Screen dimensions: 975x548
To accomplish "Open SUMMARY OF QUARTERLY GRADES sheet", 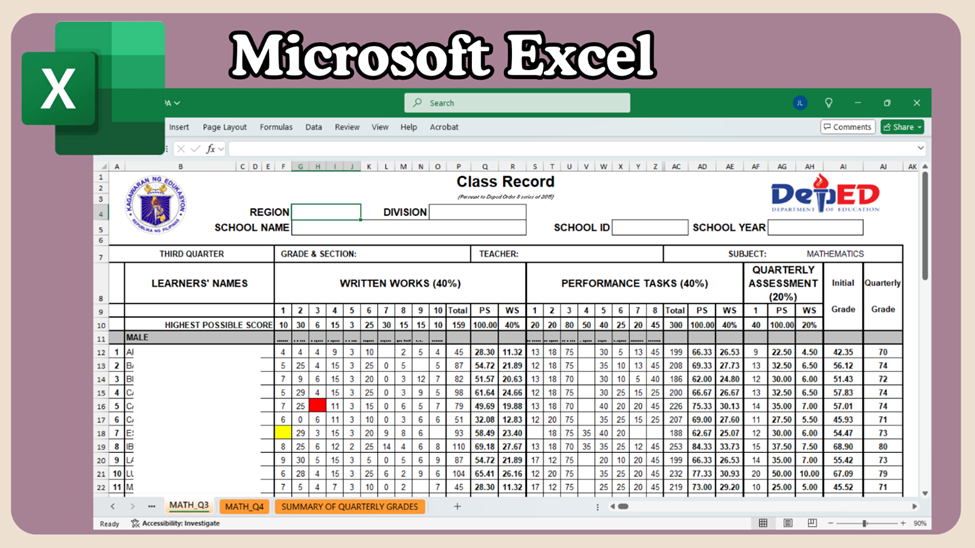I will [349, 506].
